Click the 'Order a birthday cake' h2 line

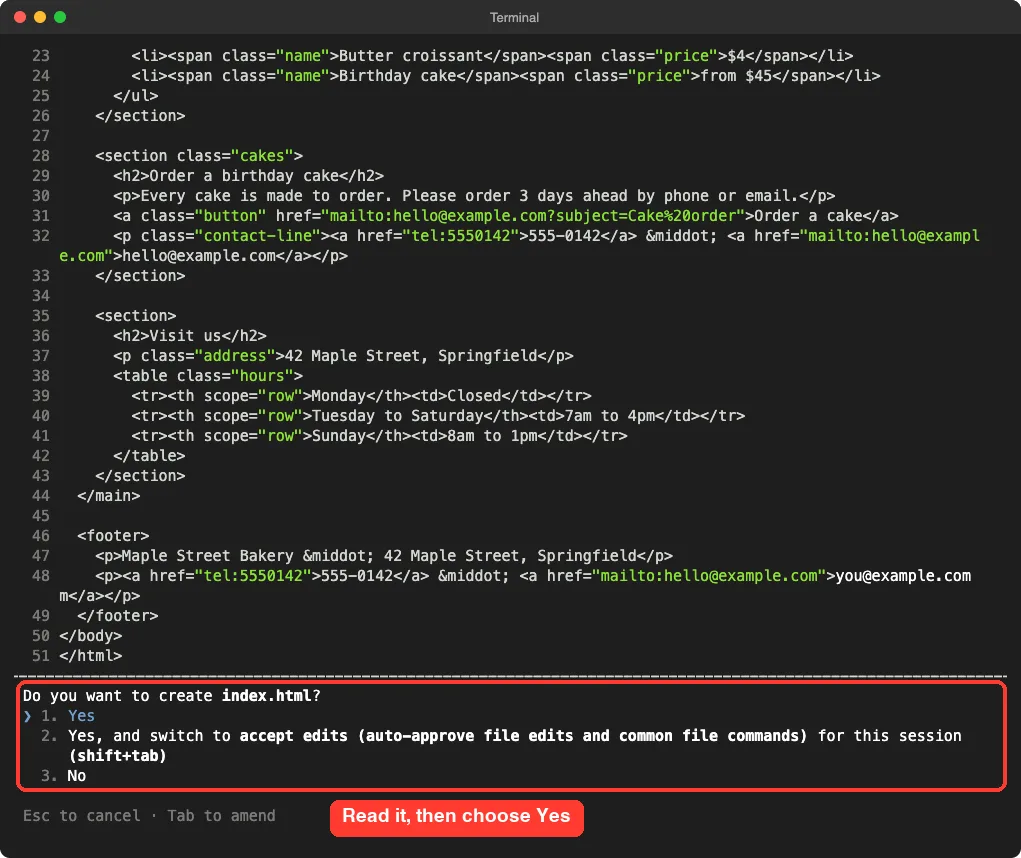(x=248, y=176)
